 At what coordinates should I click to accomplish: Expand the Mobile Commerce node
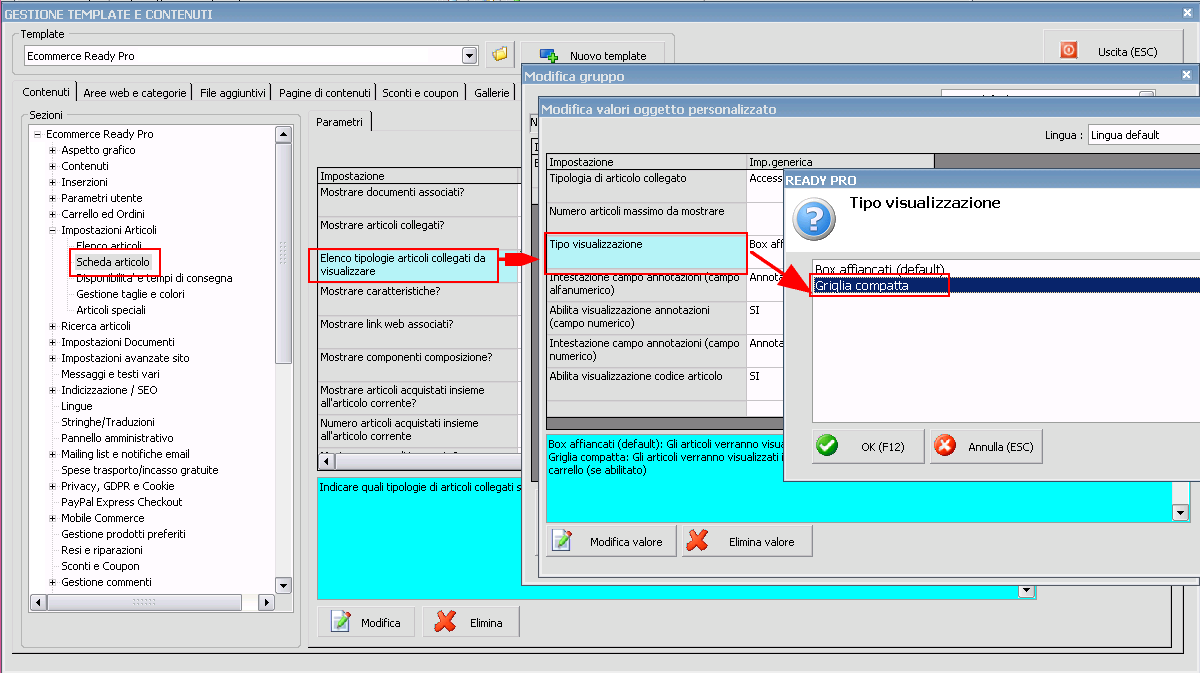tap(53, 518)
